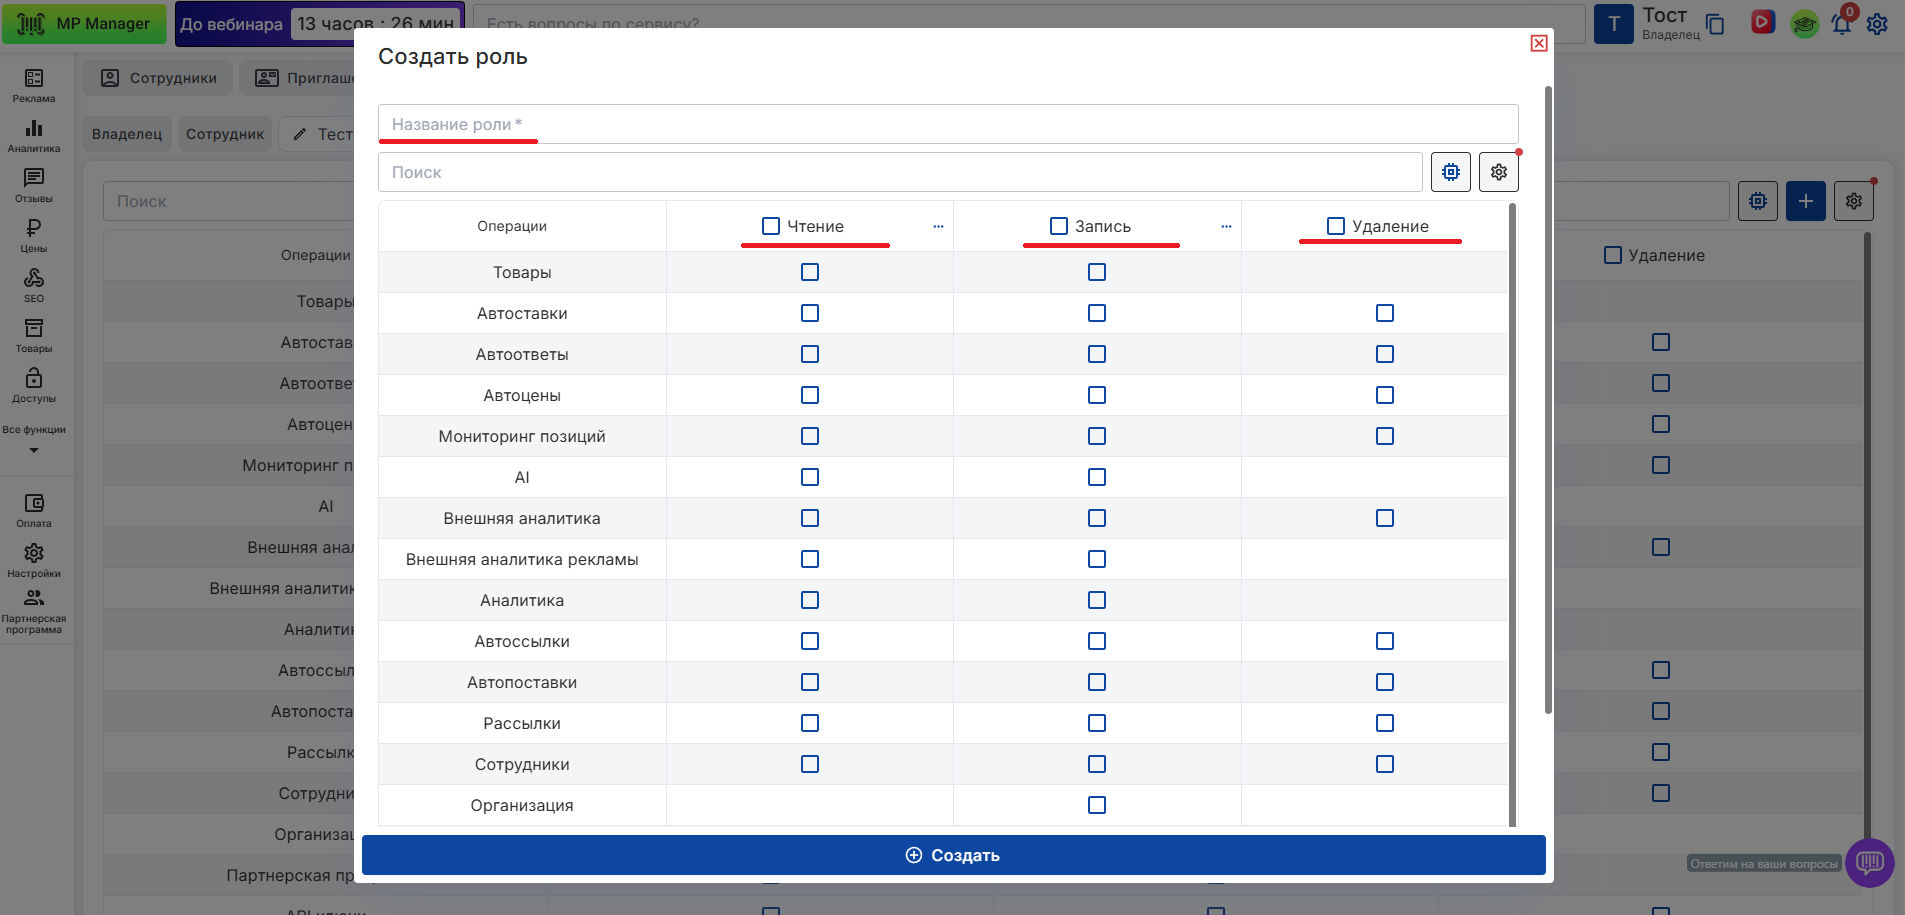Enable Чтение for Аналитика row
The height and width of the screenshot is (915, 1905).
810,600
